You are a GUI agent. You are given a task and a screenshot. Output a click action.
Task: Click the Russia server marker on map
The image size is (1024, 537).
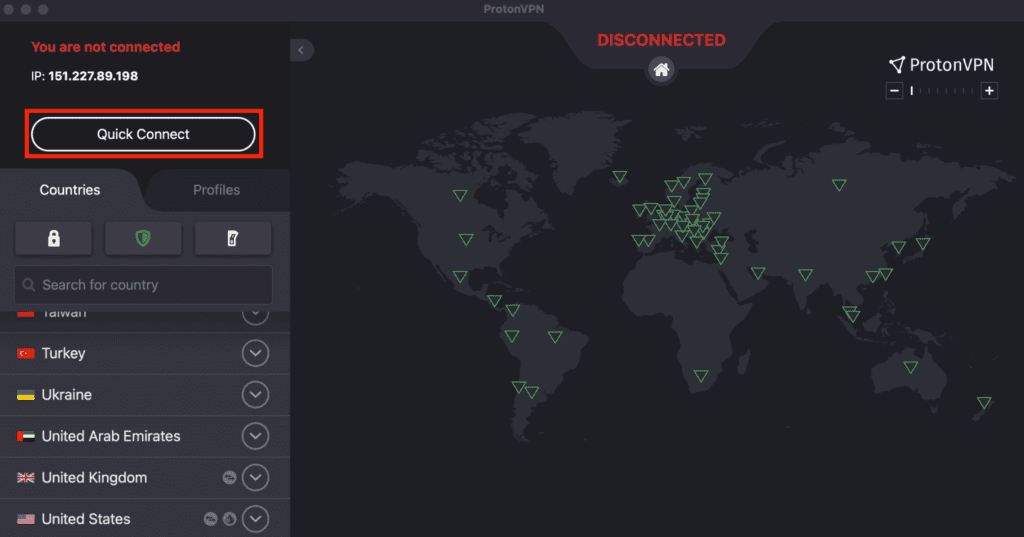839,185
